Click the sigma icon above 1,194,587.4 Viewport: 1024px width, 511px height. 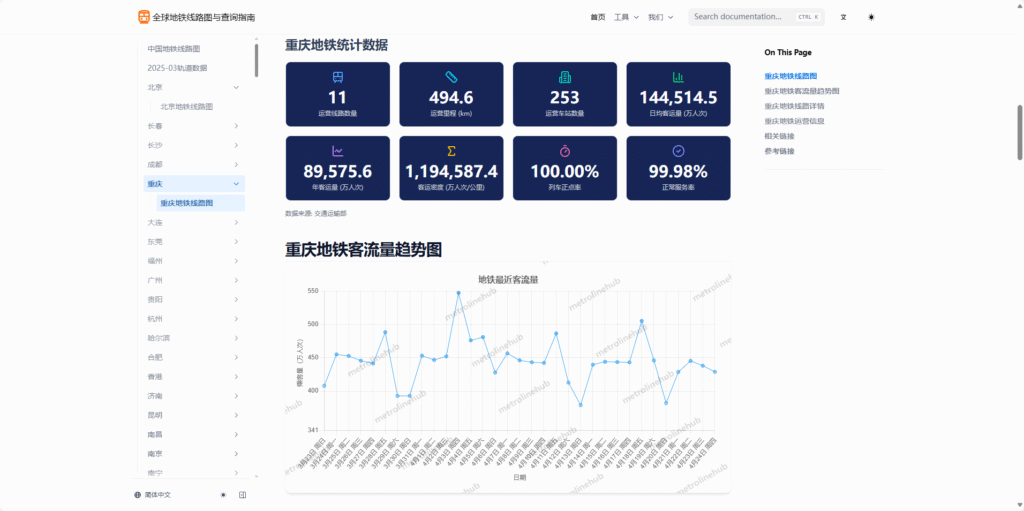[451, 151]
